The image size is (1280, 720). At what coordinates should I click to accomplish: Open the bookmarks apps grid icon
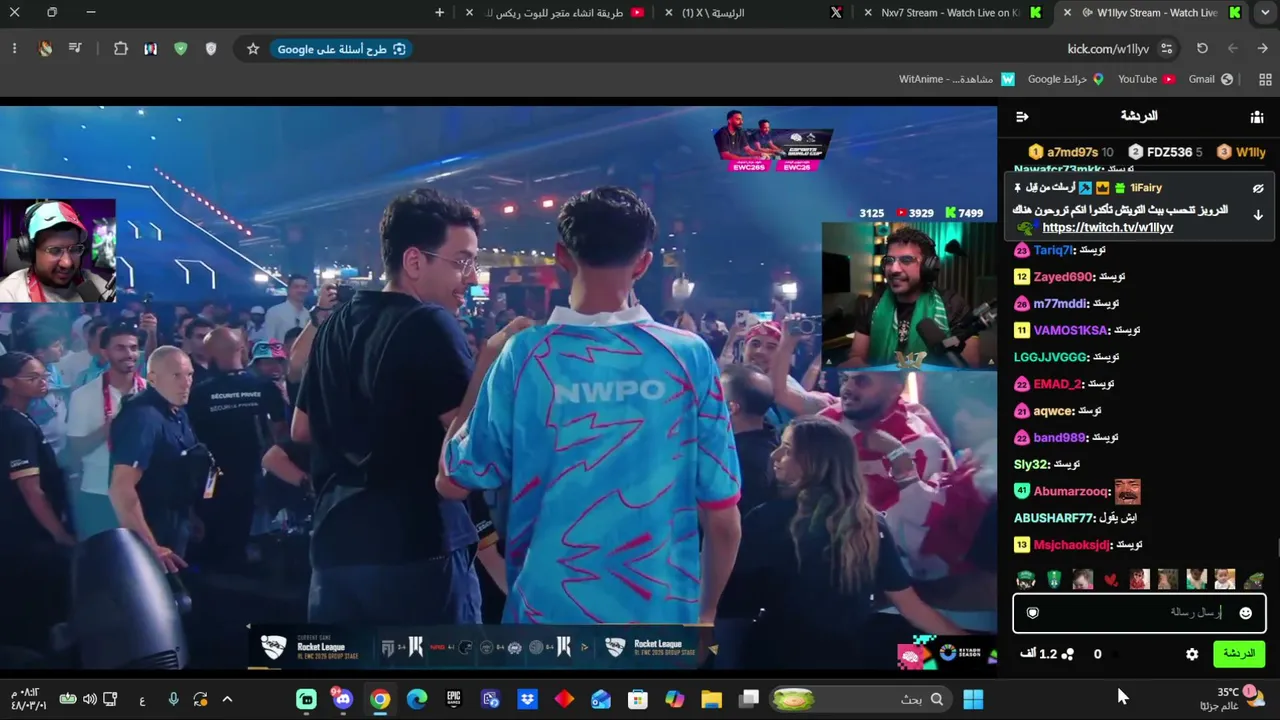1265,79
